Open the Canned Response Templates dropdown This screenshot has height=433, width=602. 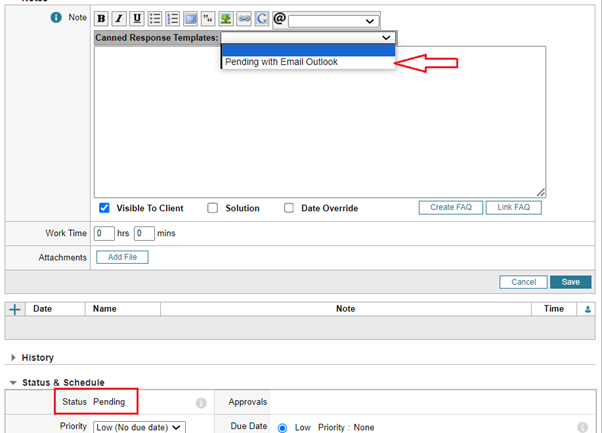click(x=308, y=36)
